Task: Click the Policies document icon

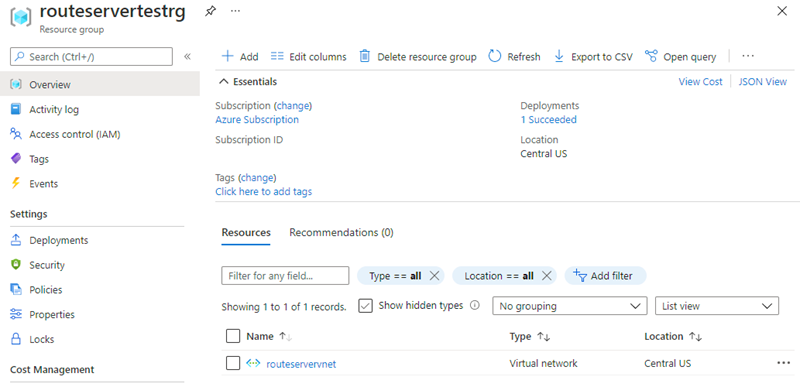Action: [x=16, y=290]
